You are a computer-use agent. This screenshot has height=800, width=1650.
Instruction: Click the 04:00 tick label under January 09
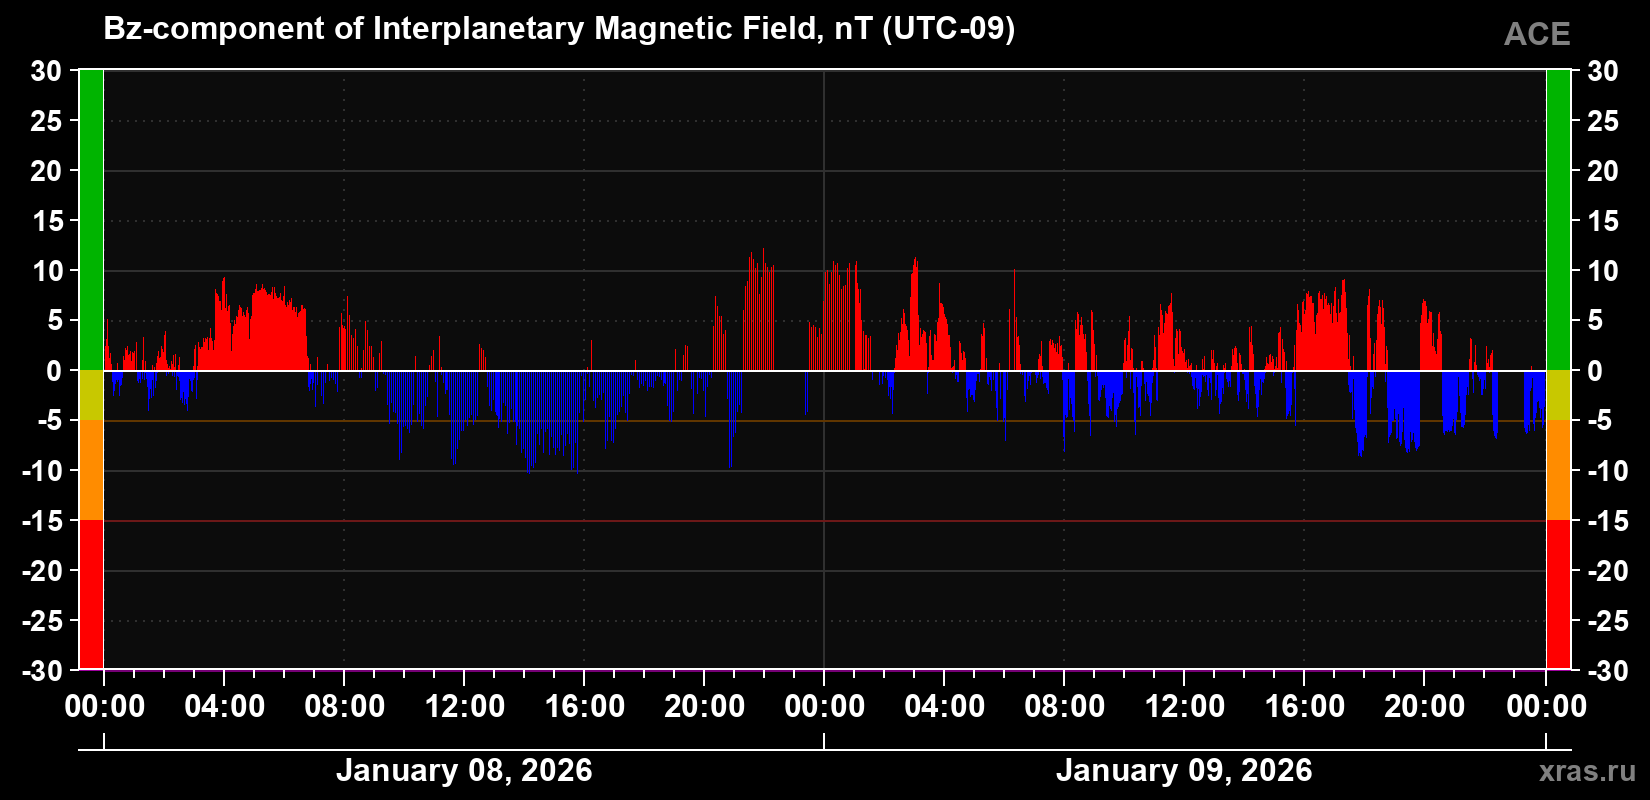point(944,707)
